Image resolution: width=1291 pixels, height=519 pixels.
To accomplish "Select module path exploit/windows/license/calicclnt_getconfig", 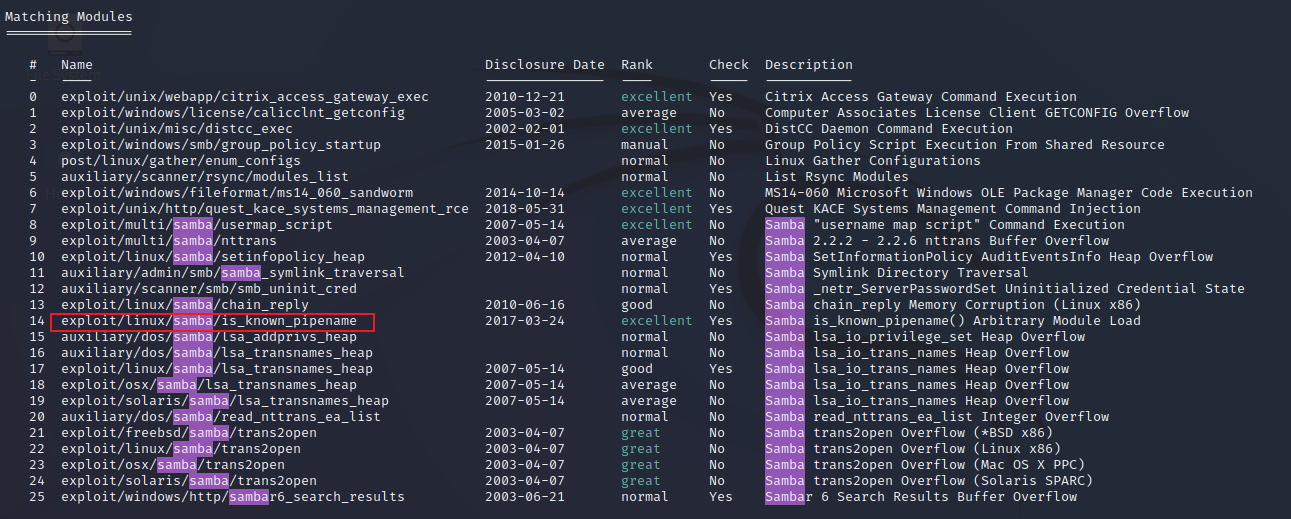I will click(x=233, y=113).
